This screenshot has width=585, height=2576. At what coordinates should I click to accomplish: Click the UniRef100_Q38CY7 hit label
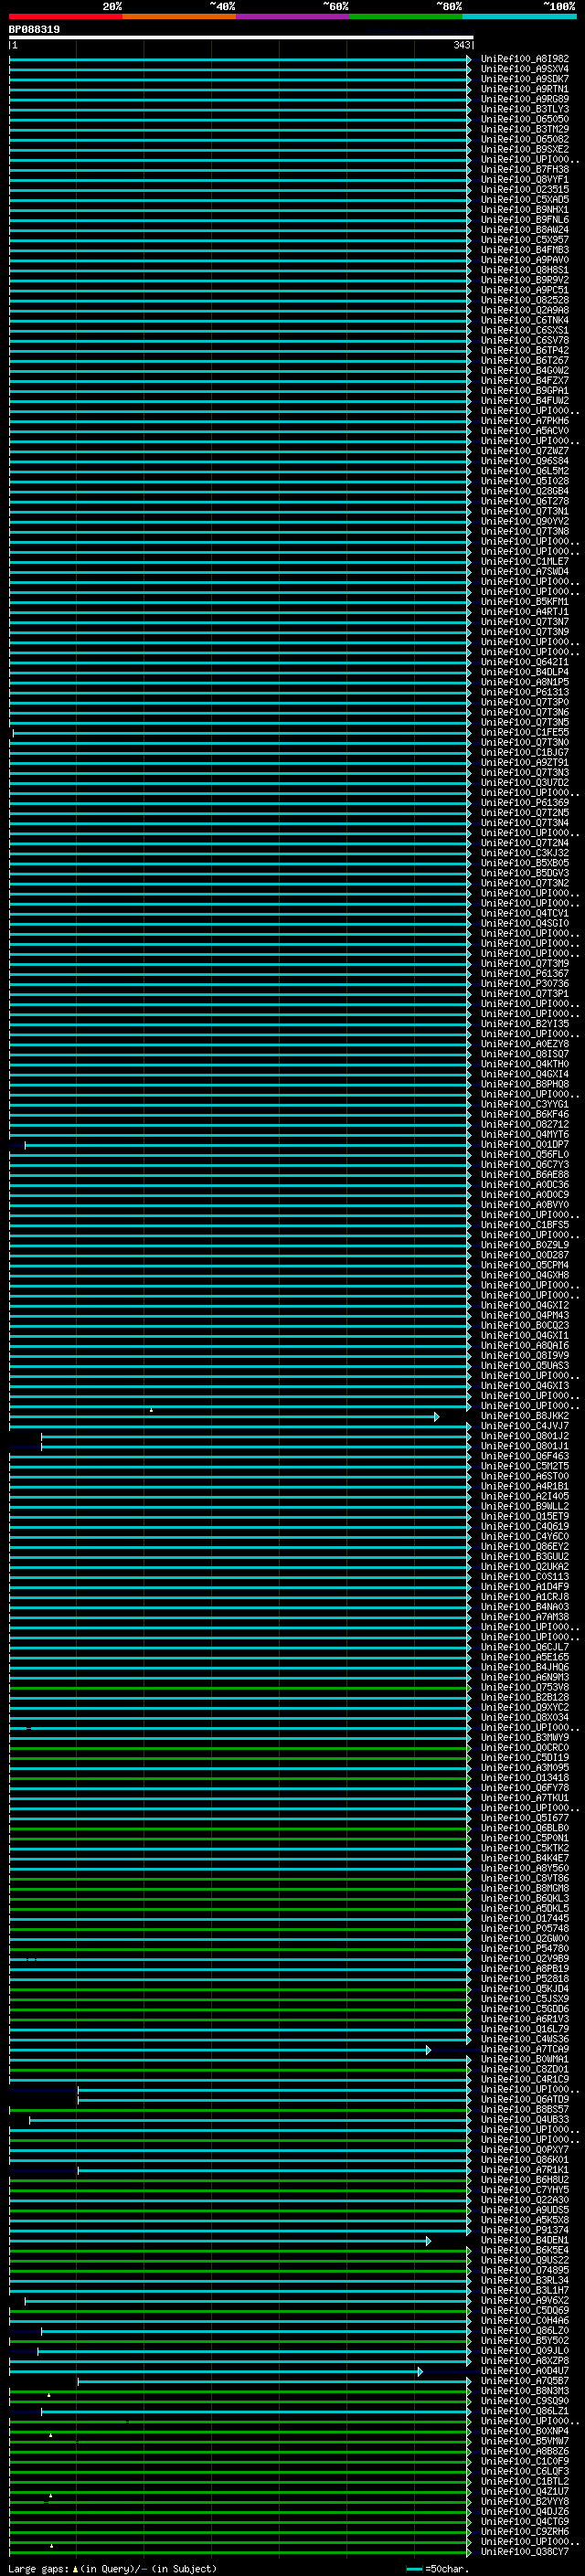pyautogui.click(x=524, y=2551)
